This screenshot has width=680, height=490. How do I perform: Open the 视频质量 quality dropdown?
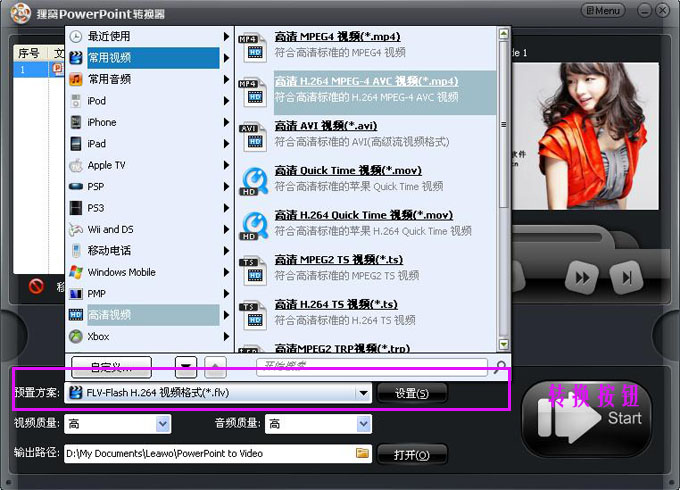pyautogui.click(x=163, y=424)
